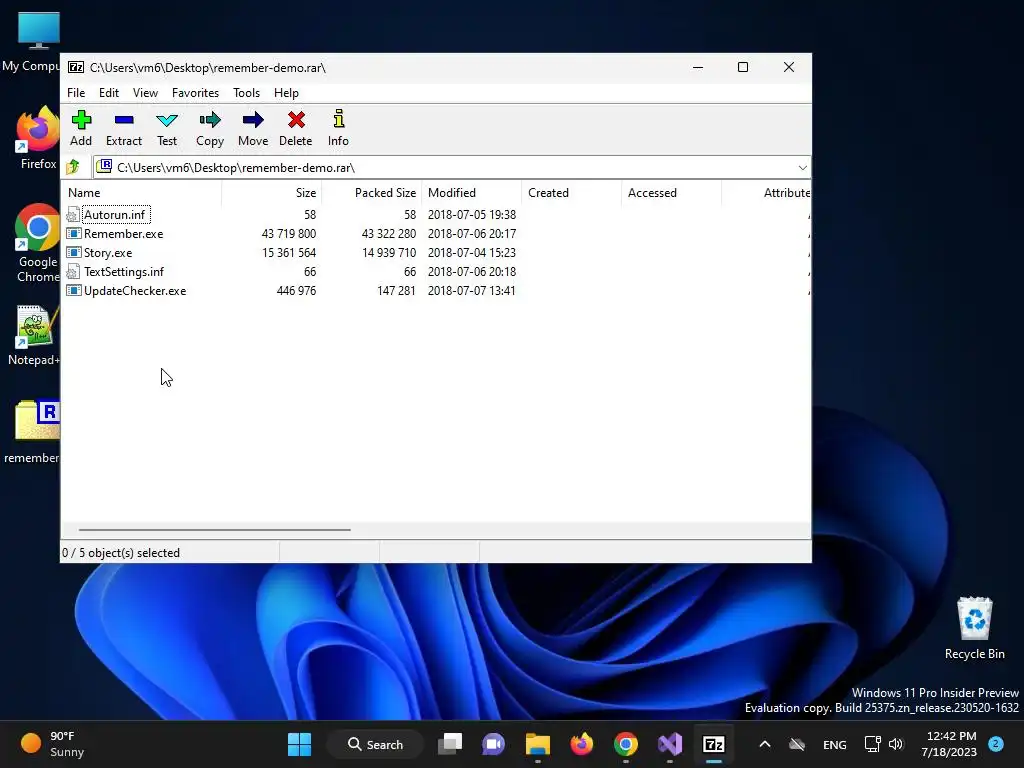
Task: Expand the address path dropdown
Action: coord(802,168)
